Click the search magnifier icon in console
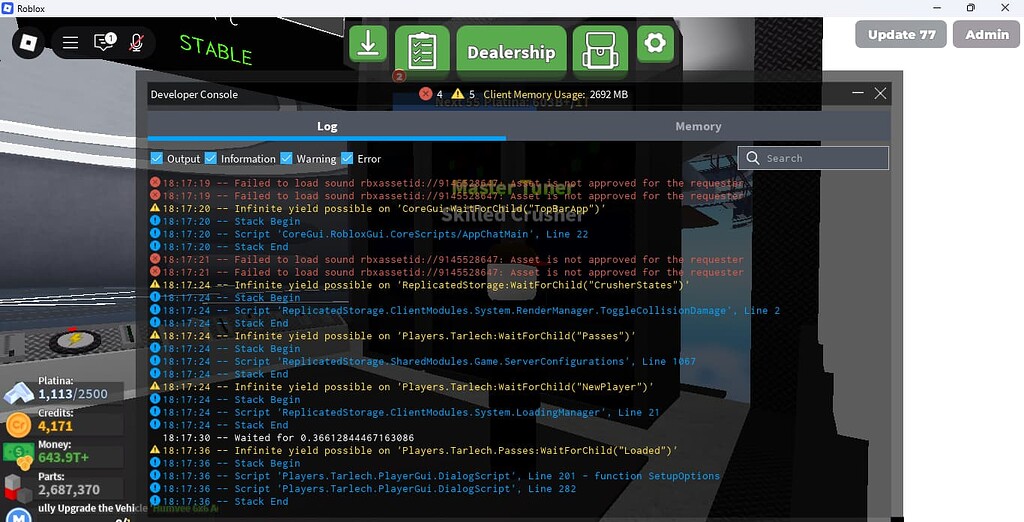This screenshot has width=1024, height=522. pyautogui.click(x=752, y=158)
